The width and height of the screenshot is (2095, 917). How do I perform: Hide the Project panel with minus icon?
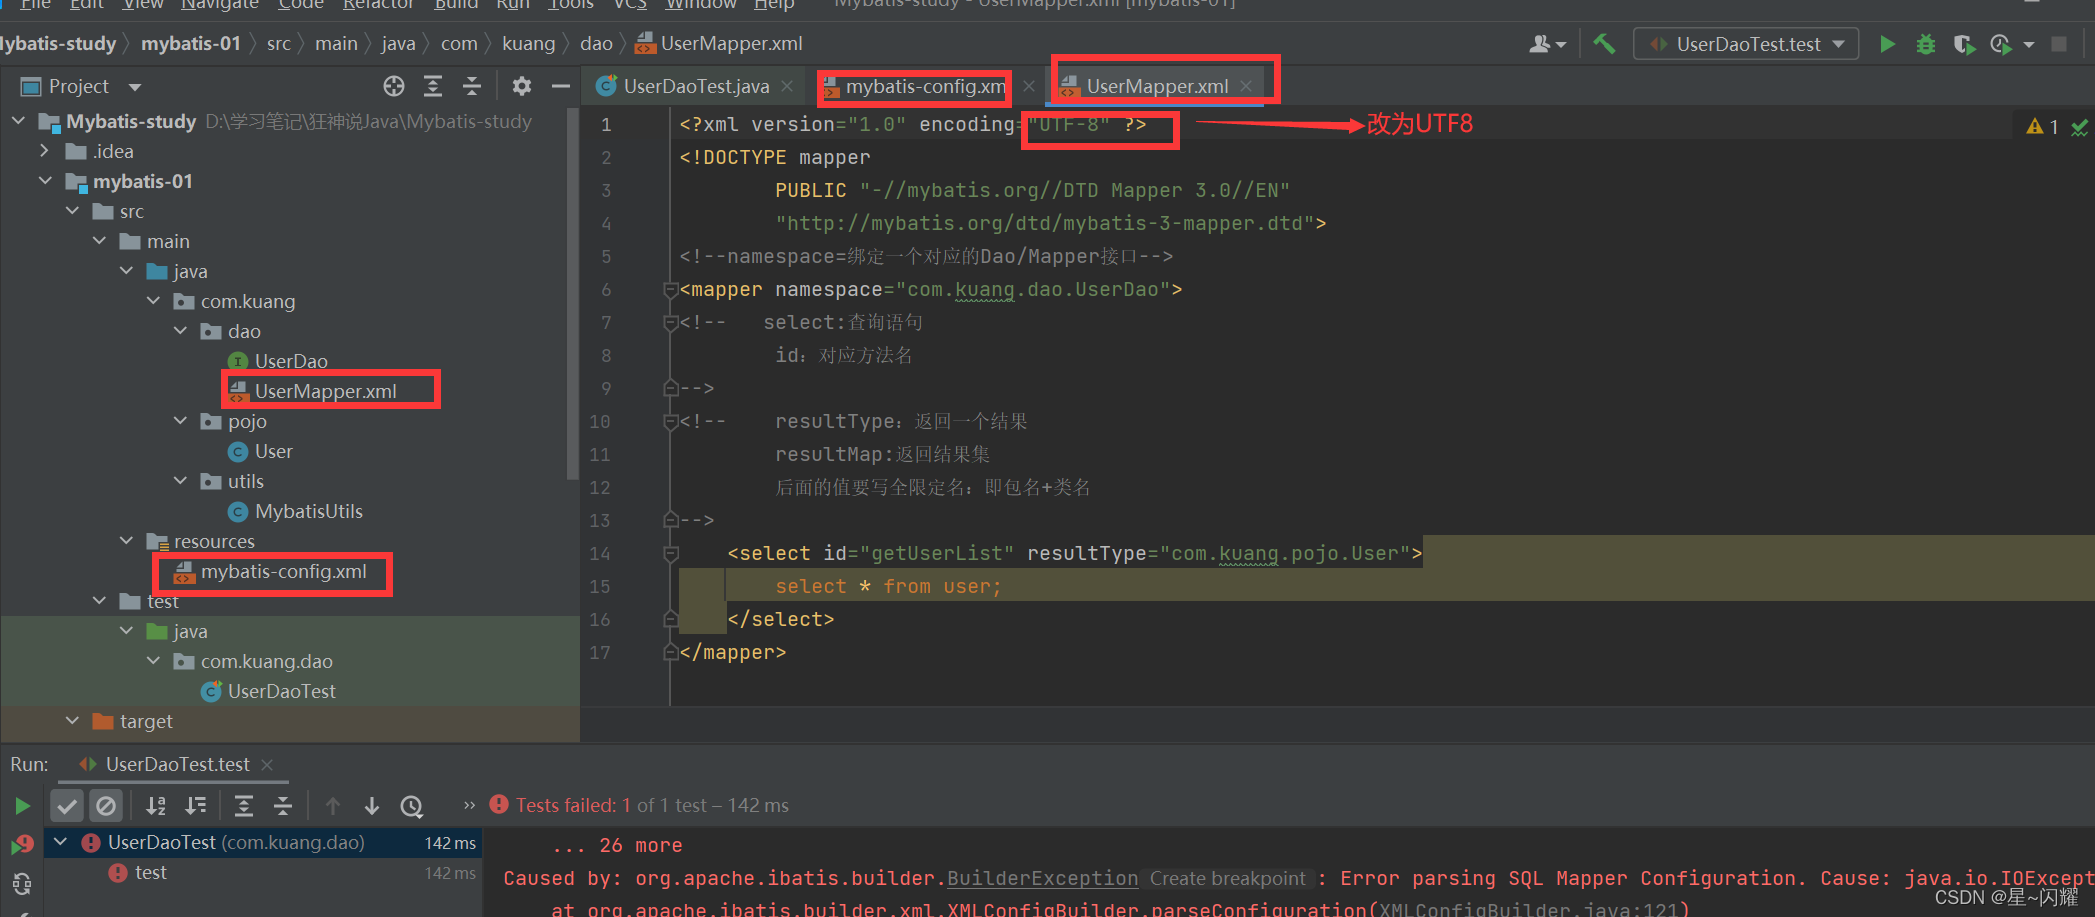(x=561, y=86)
